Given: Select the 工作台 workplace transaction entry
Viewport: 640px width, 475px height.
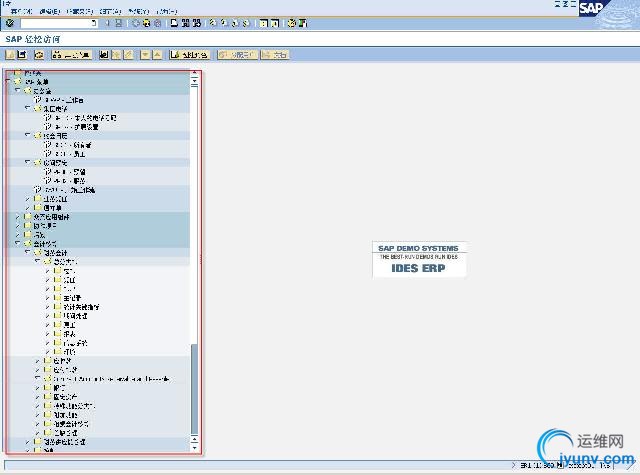Looking at the screenshot, I should pyautogui.click(x=63, y=100).
